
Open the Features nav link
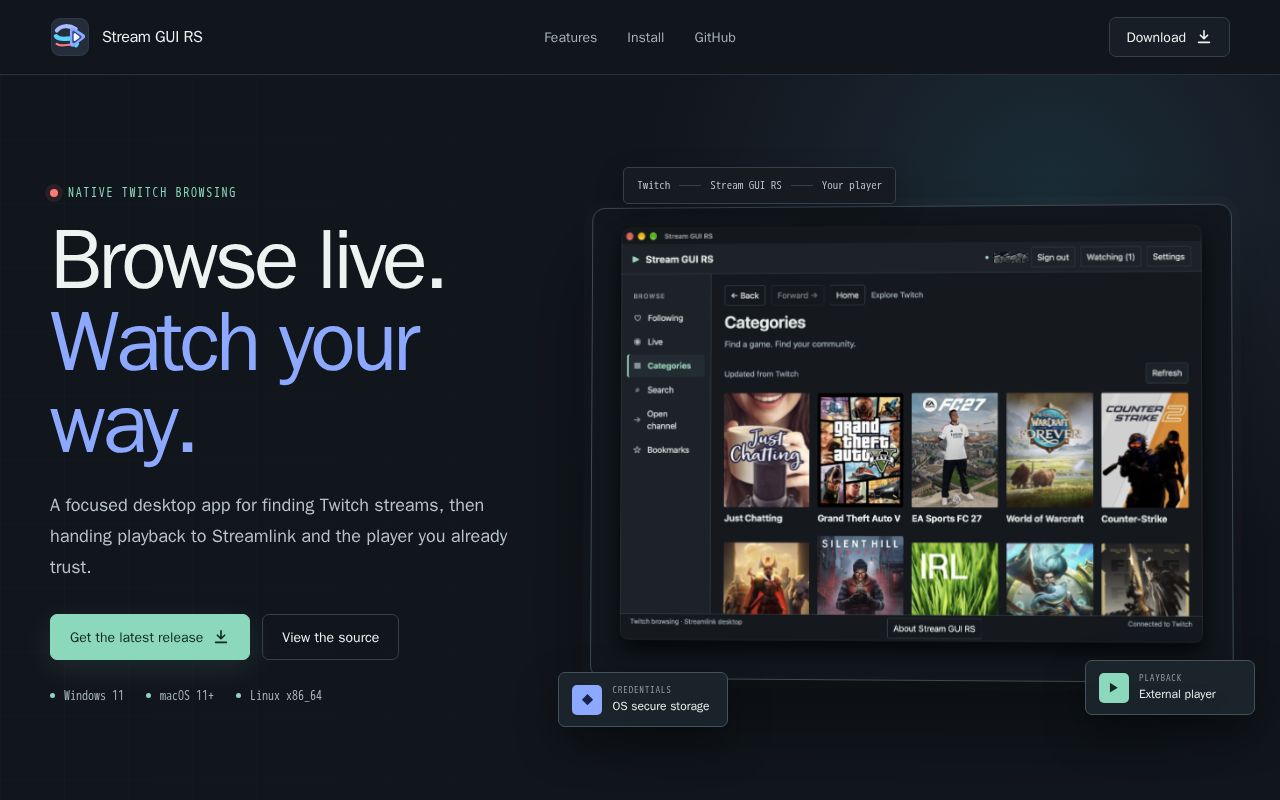[570, 37]
